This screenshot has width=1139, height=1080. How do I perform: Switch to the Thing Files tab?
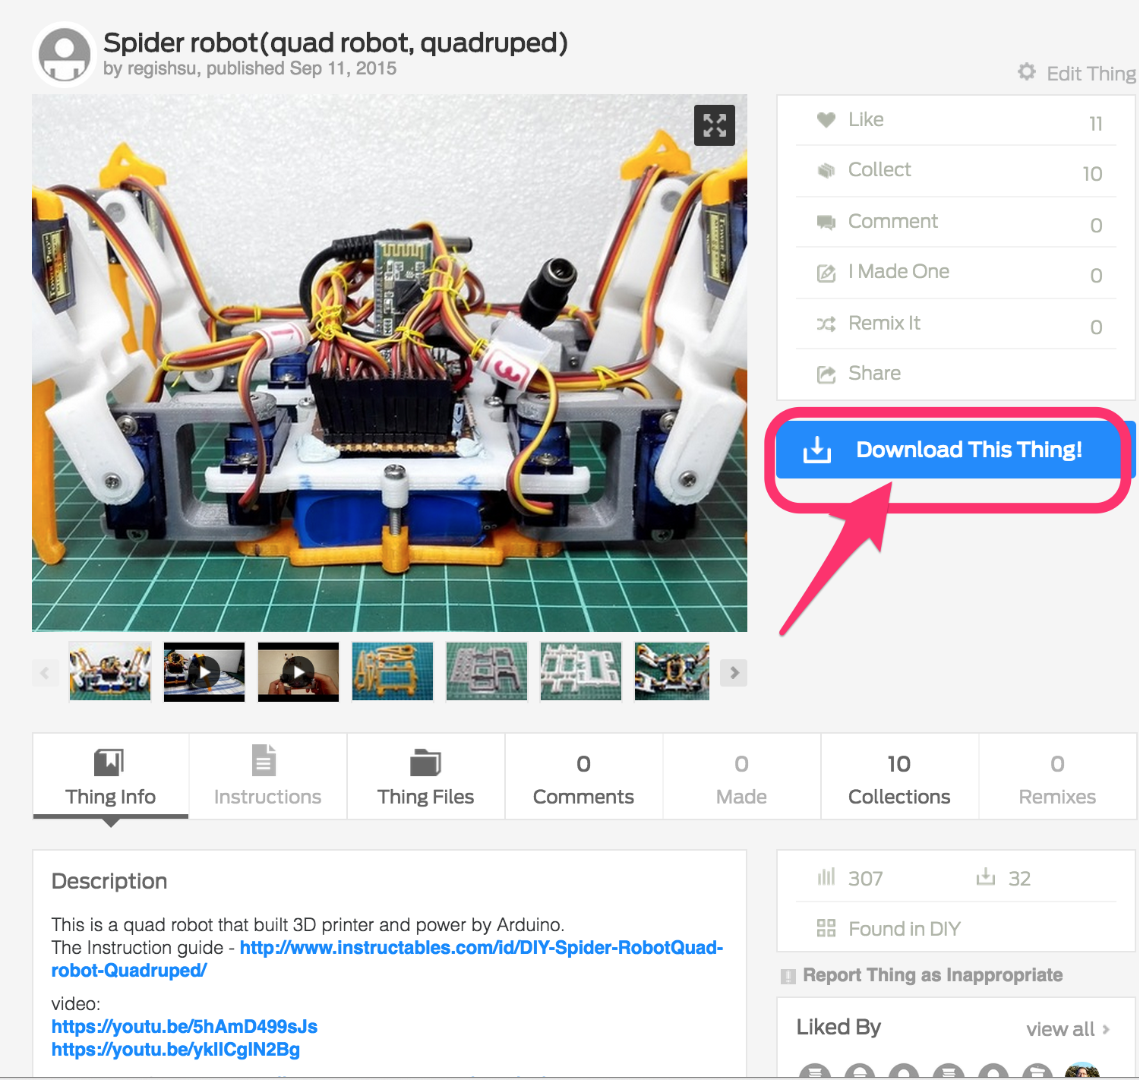(x=425, y=776)
